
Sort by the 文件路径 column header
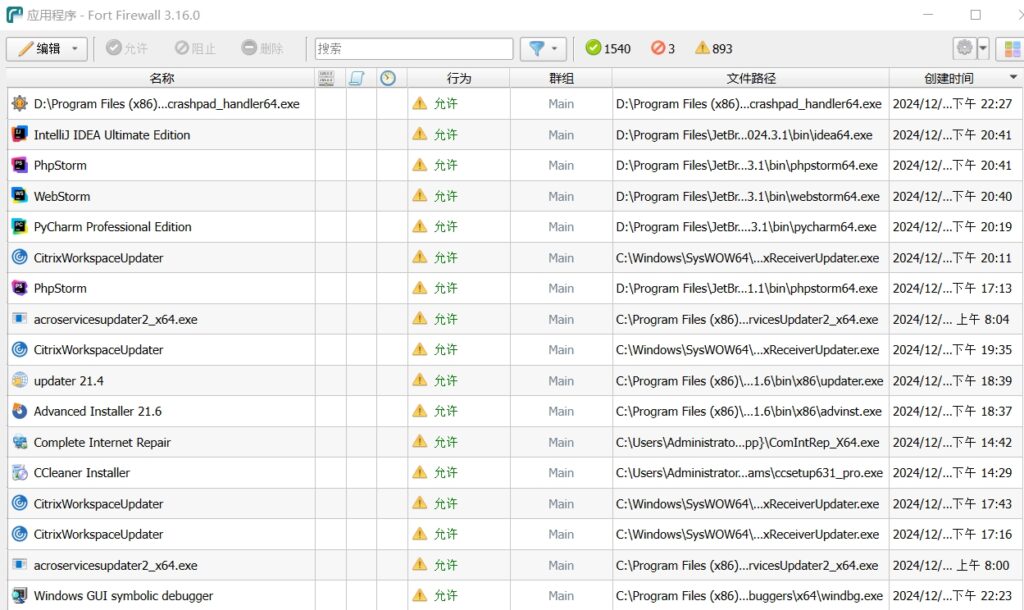point(750,78)
